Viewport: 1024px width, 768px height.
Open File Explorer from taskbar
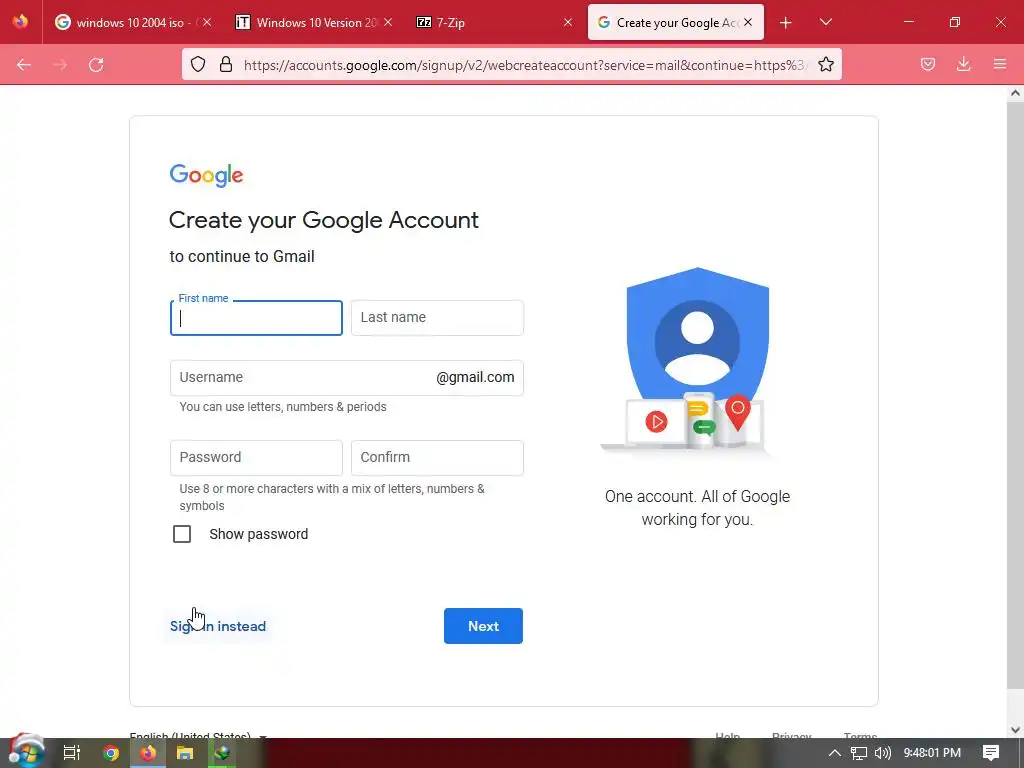185,753
